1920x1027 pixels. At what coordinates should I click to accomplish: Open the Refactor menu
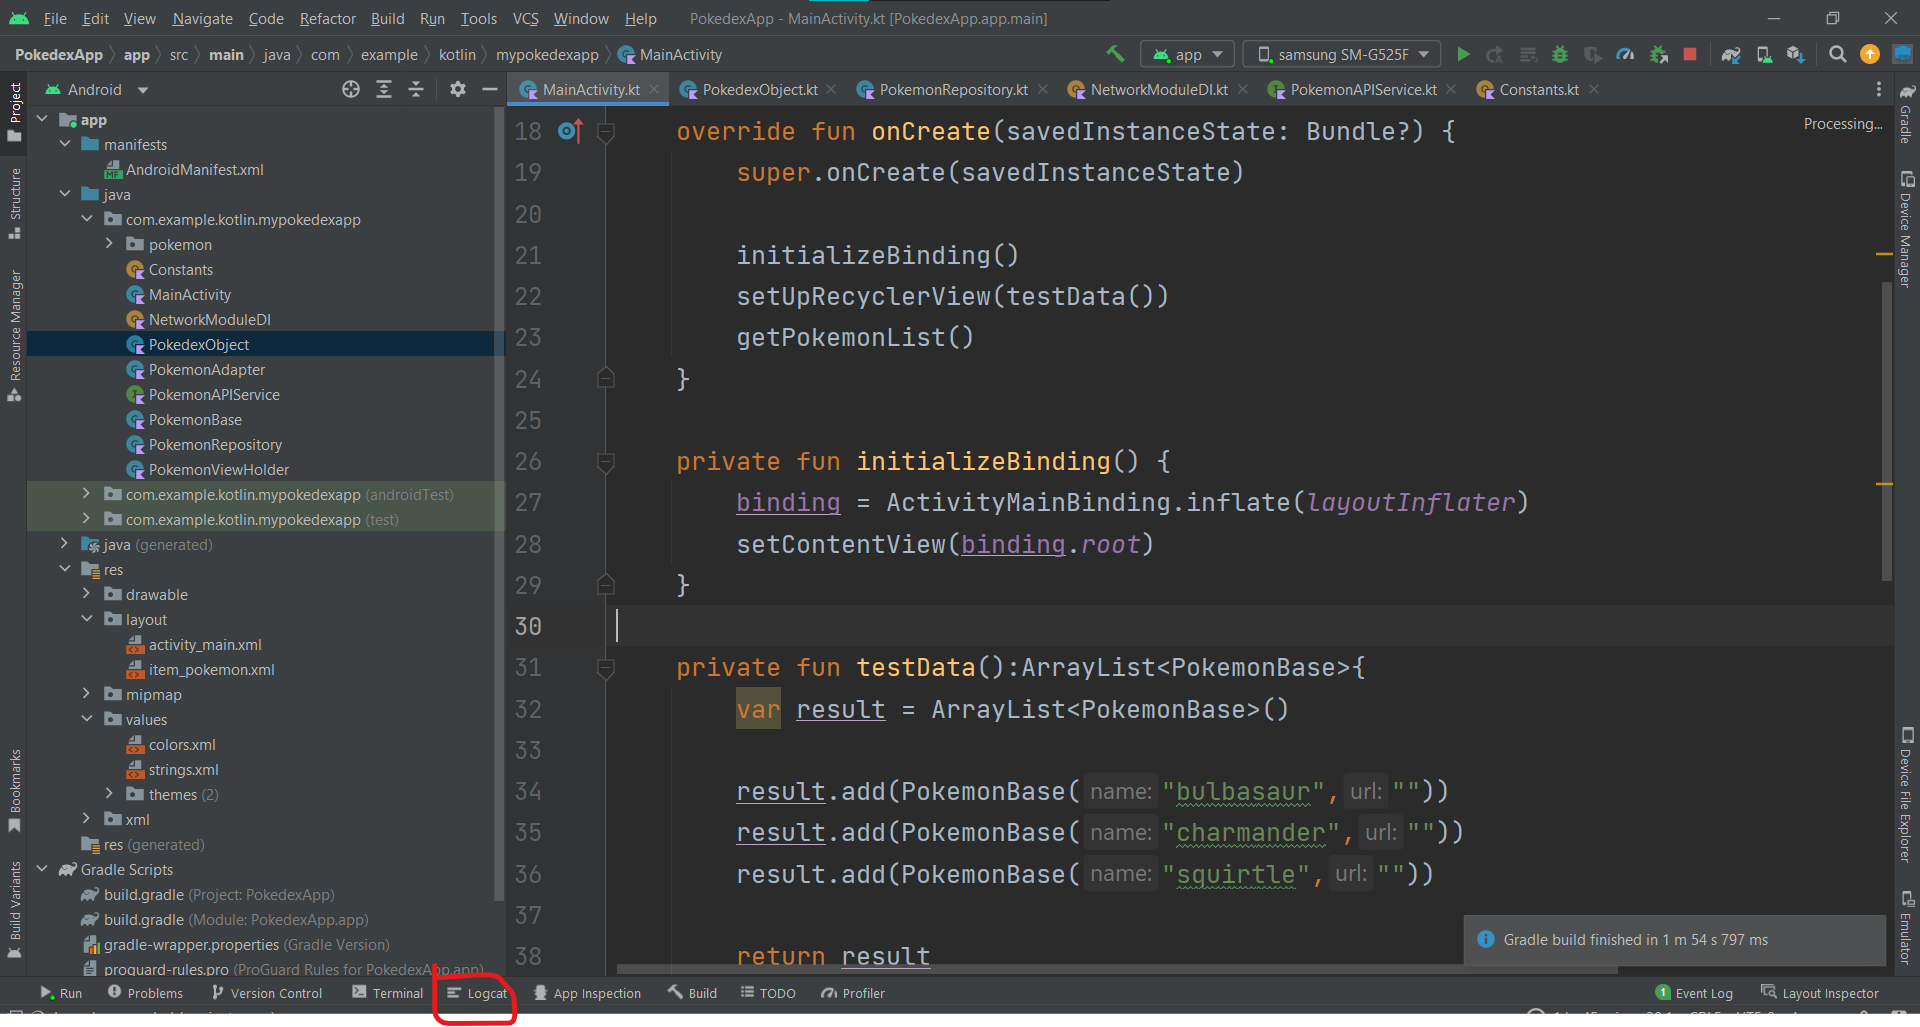[327, 18]
